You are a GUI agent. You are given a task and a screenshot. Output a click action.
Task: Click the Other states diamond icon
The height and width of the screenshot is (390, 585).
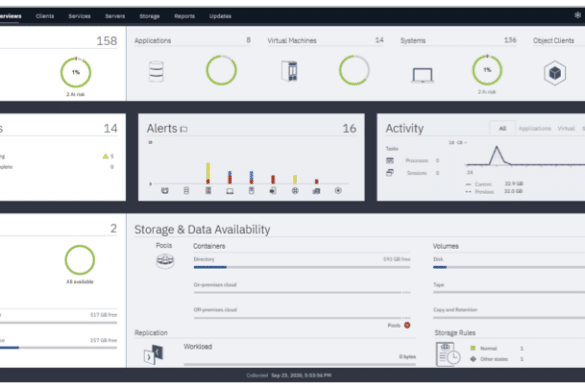(x=473, y=359)
